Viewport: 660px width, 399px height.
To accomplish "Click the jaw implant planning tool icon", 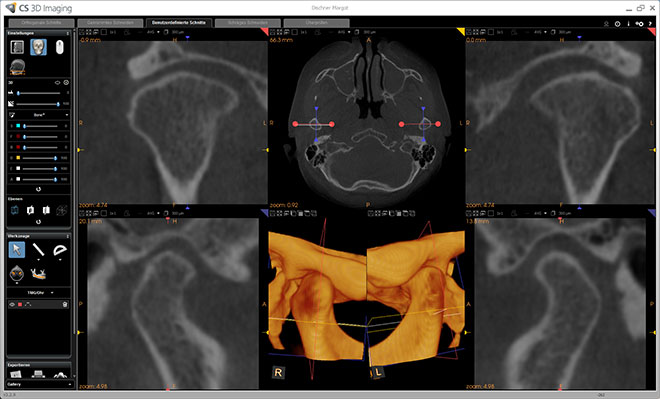I will click(38, 274).
